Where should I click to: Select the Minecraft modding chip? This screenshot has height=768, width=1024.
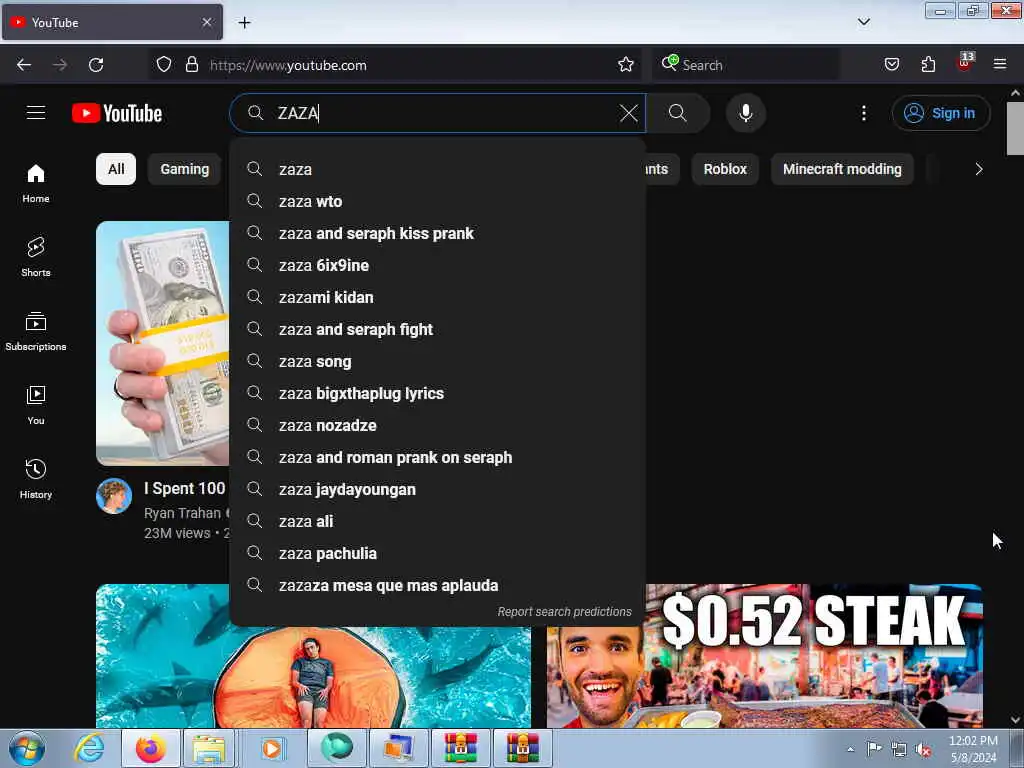pyautogui.click(x=842, y=169)
